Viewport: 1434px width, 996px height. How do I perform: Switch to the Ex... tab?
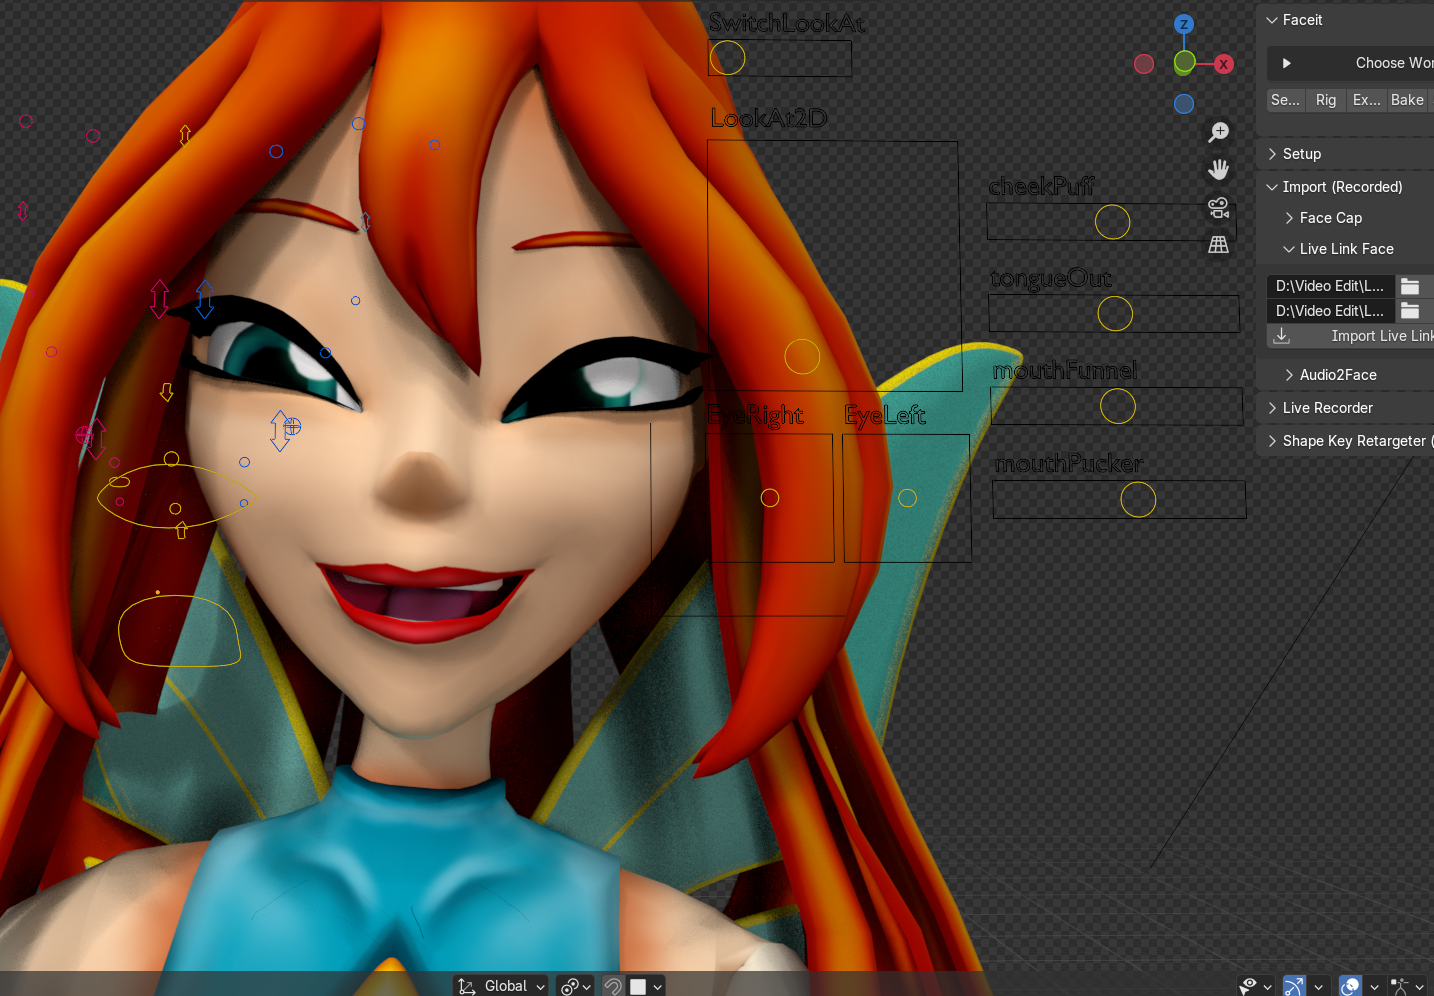(x=1366, y=100)
